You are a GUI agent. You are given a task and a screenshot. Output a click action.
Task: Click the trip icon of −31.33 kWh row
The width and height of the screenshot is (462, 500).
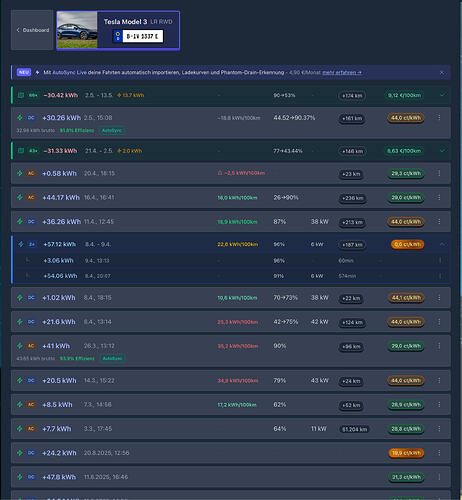[21, 151]
